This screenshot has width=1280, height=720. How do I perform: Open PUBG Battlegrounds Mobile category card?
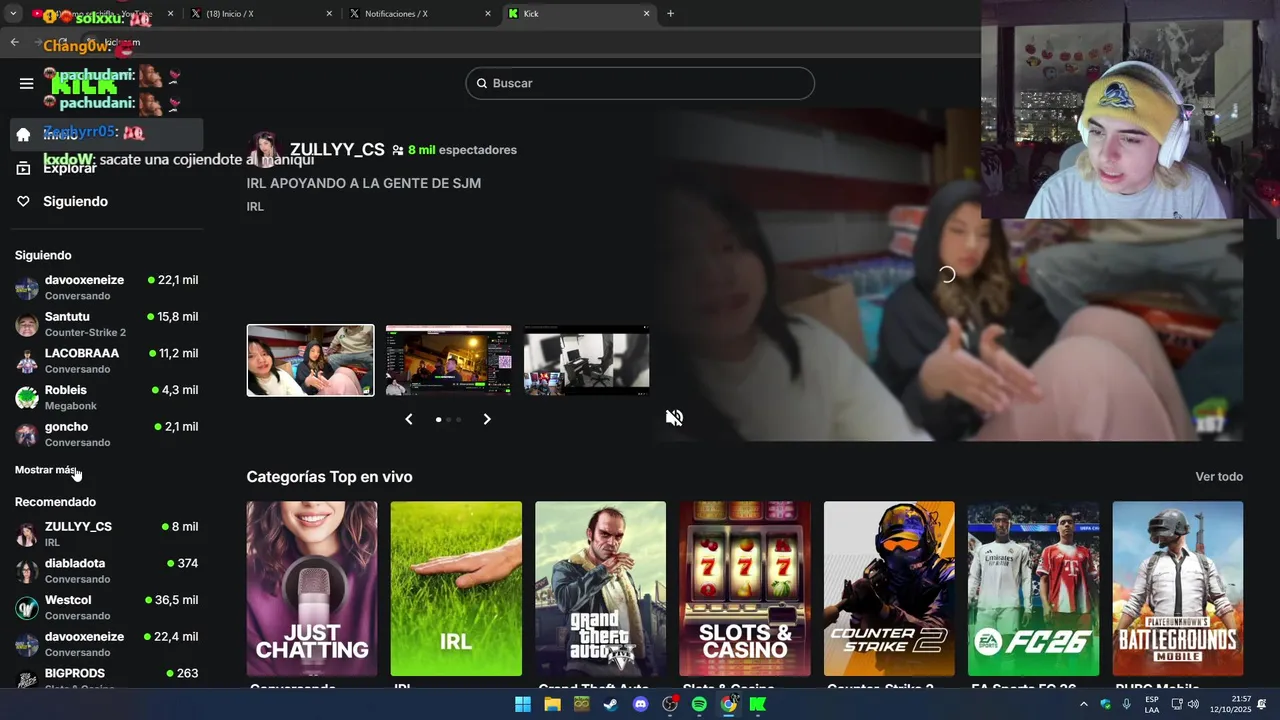pyautogui.click(x=1178, y=589)
